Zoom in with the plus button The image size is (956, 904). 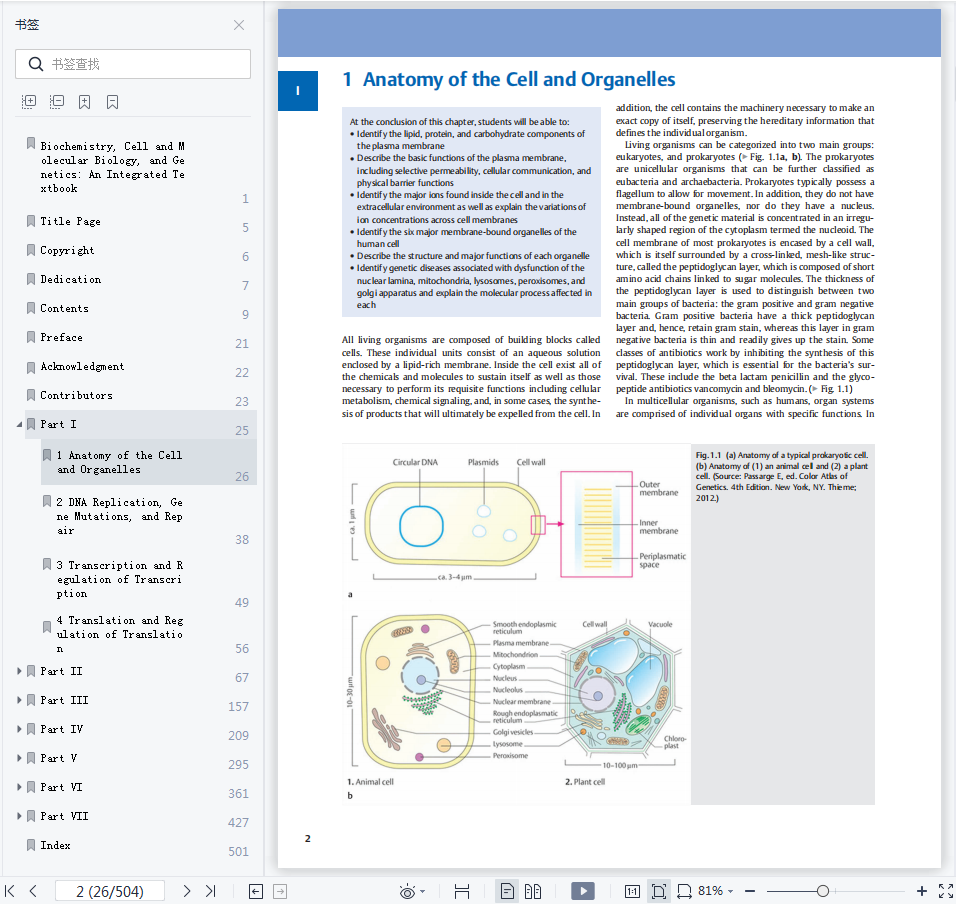click(922, 891)
